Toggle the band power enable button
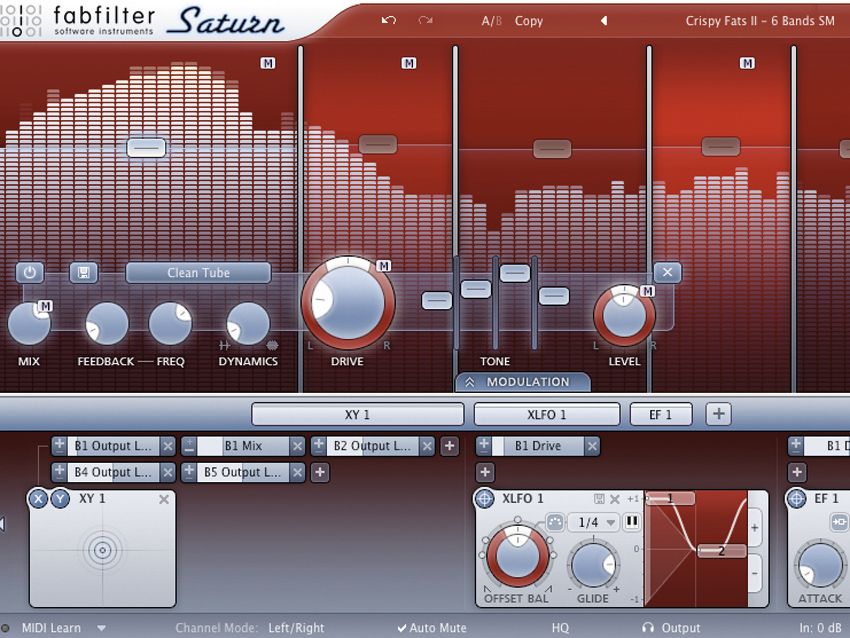Screen dimensions: 850x638 click(x=29, y=273)
